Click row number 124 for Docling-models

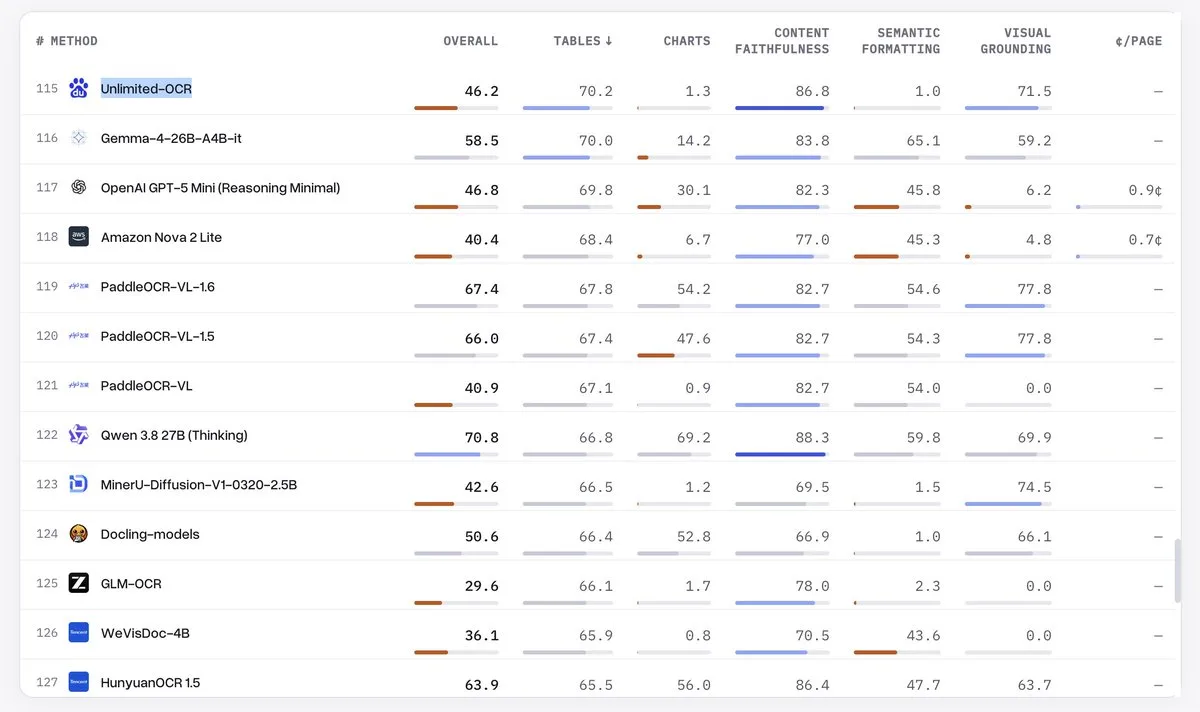coord(47,534)
